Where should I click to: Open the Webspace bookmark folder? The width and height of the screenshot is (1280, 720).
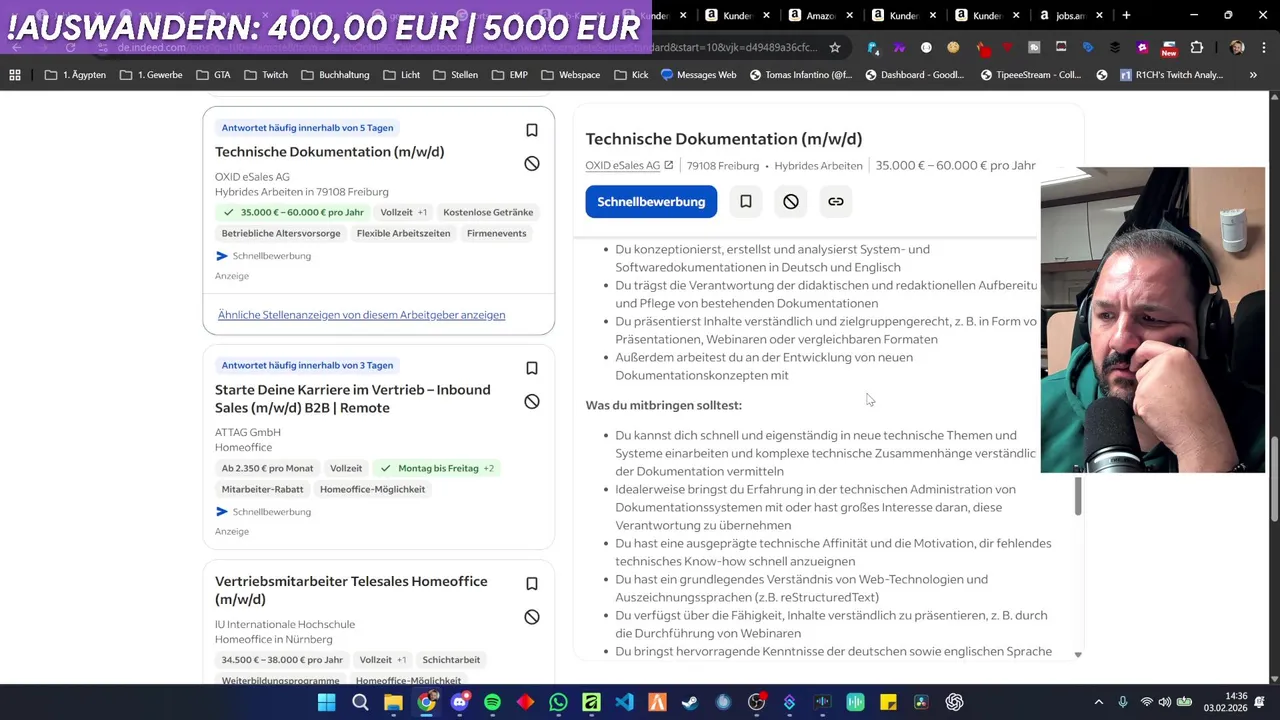(x=570, y=75)
